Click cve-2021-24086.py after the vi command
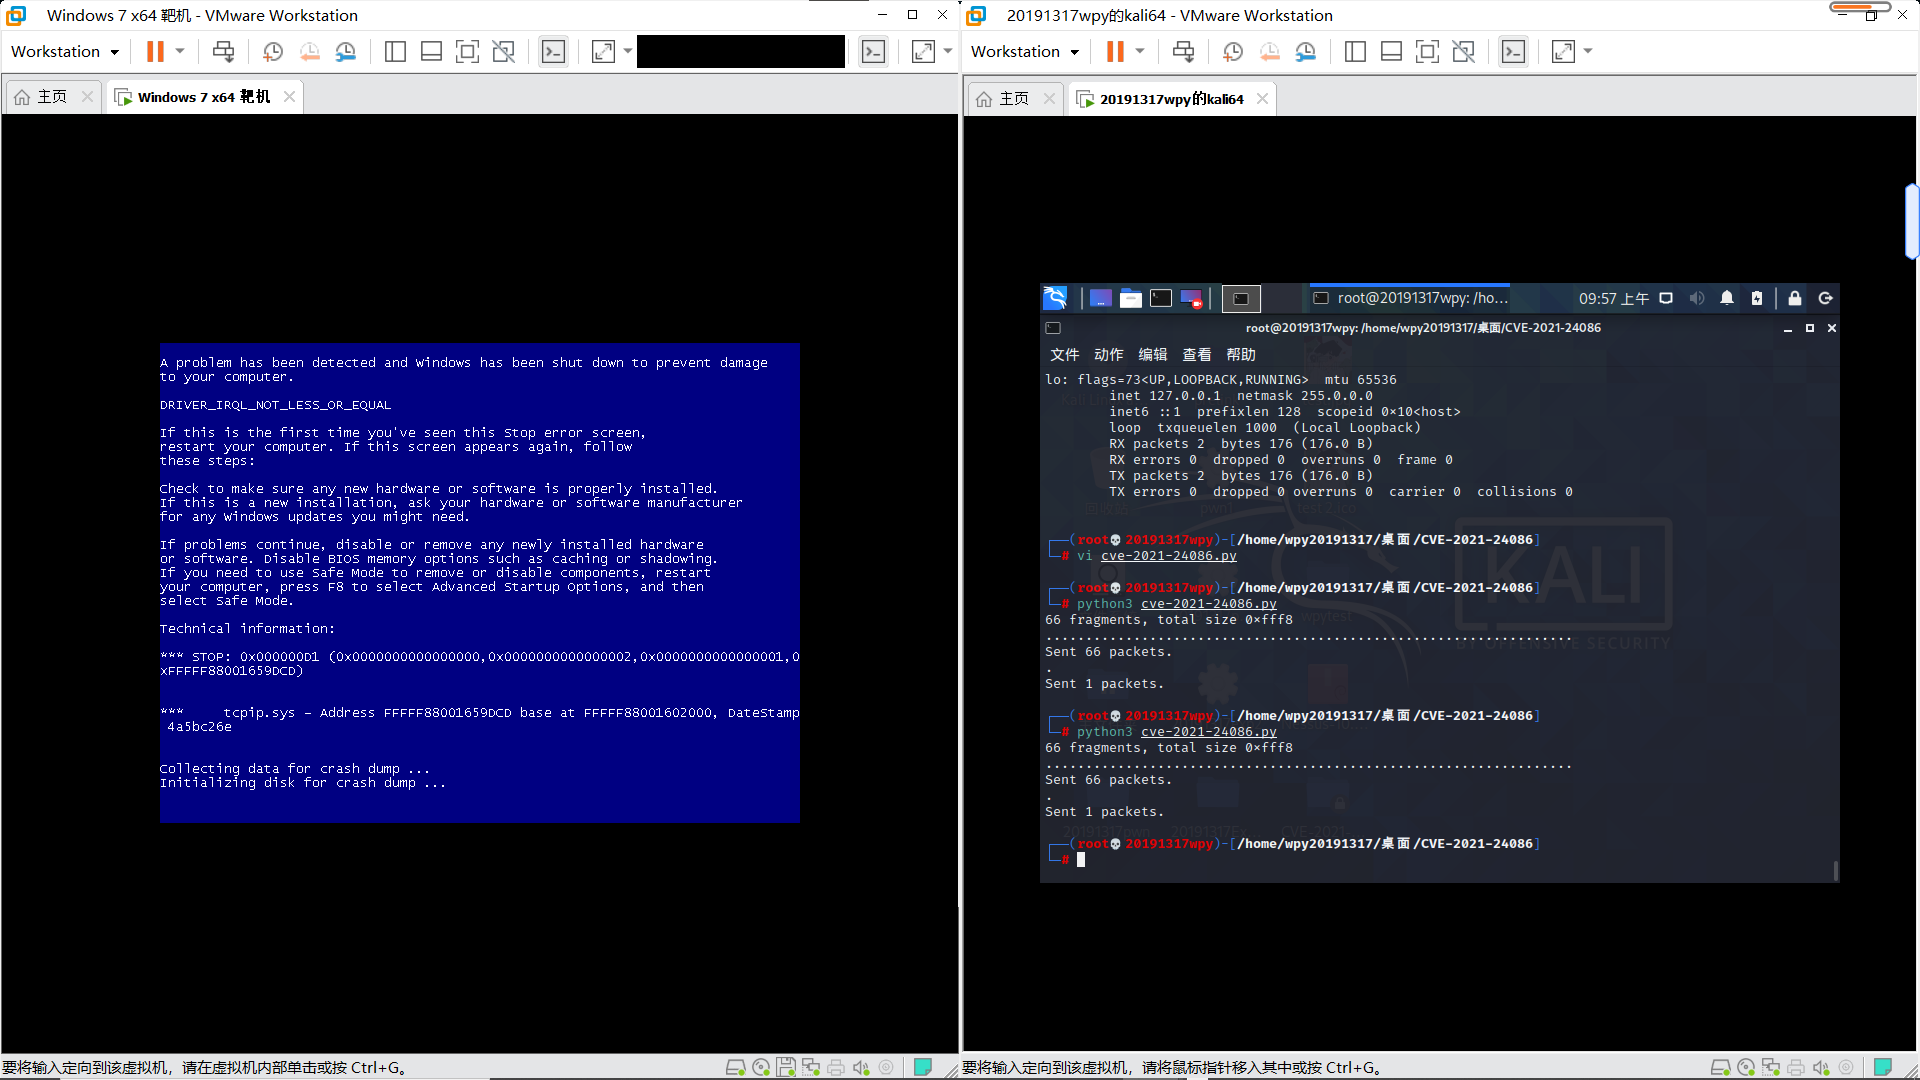 pos(1168,556)
